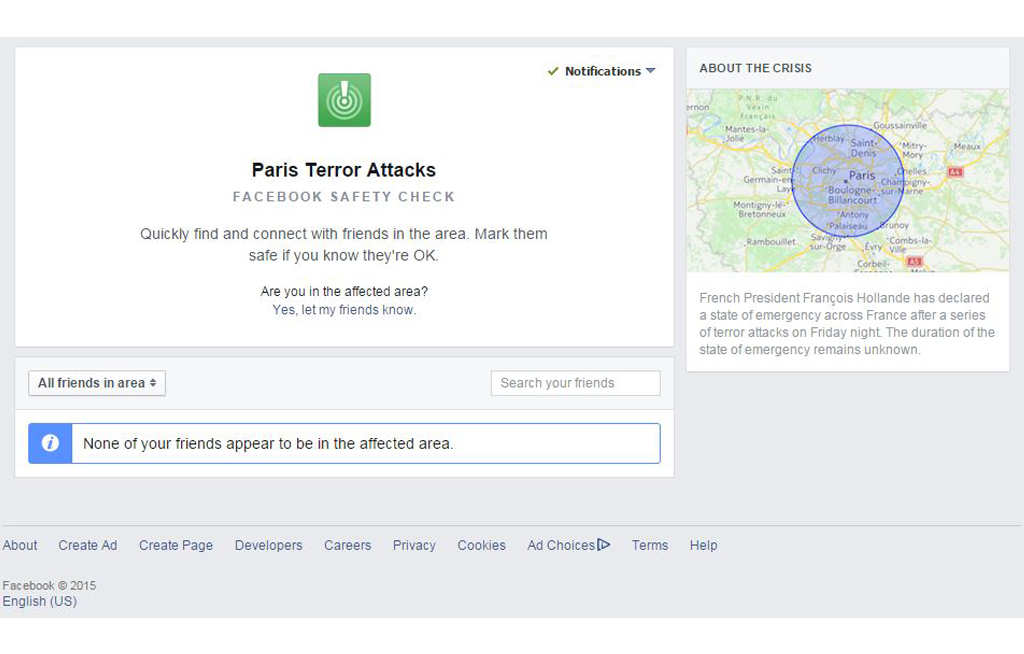The width and height of the screenshot is (1024, 654).
Task: Open the Create Ad footer link
Action: click(88, 545)
